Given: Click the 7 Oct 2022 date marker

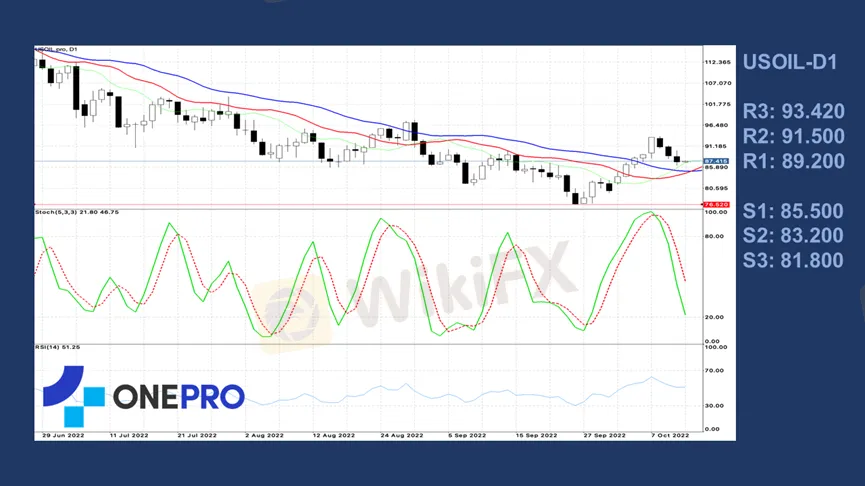Looking at the screenshot, I should pos(670,435).
